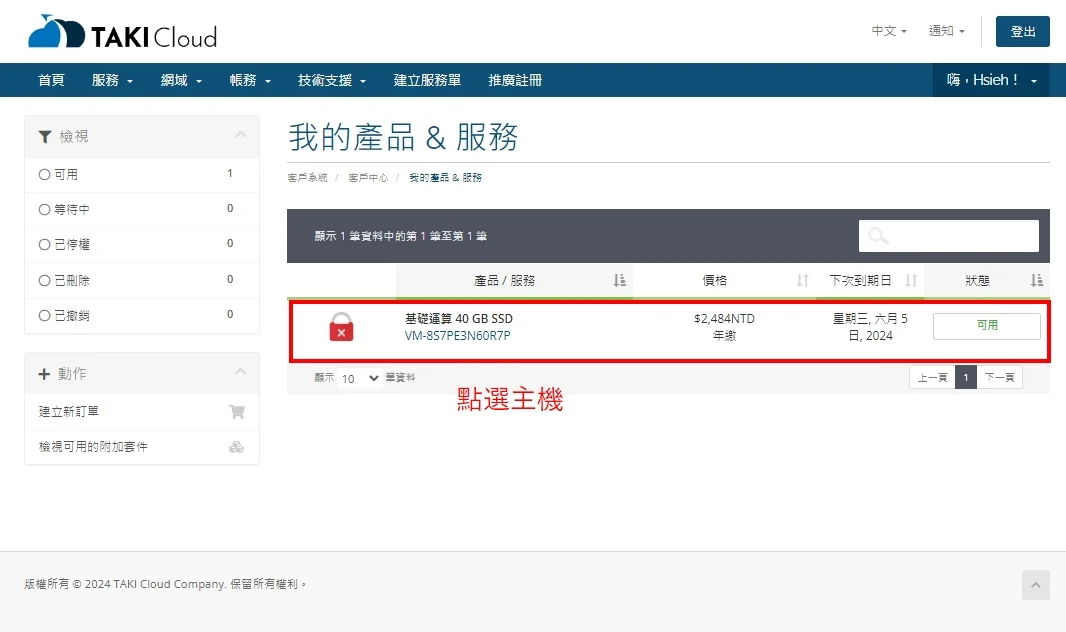Viewport: 1066px width, 632px height.
Task: Click the 我的產品 & 服務 breadcrumb text
Action: (445, 177)
